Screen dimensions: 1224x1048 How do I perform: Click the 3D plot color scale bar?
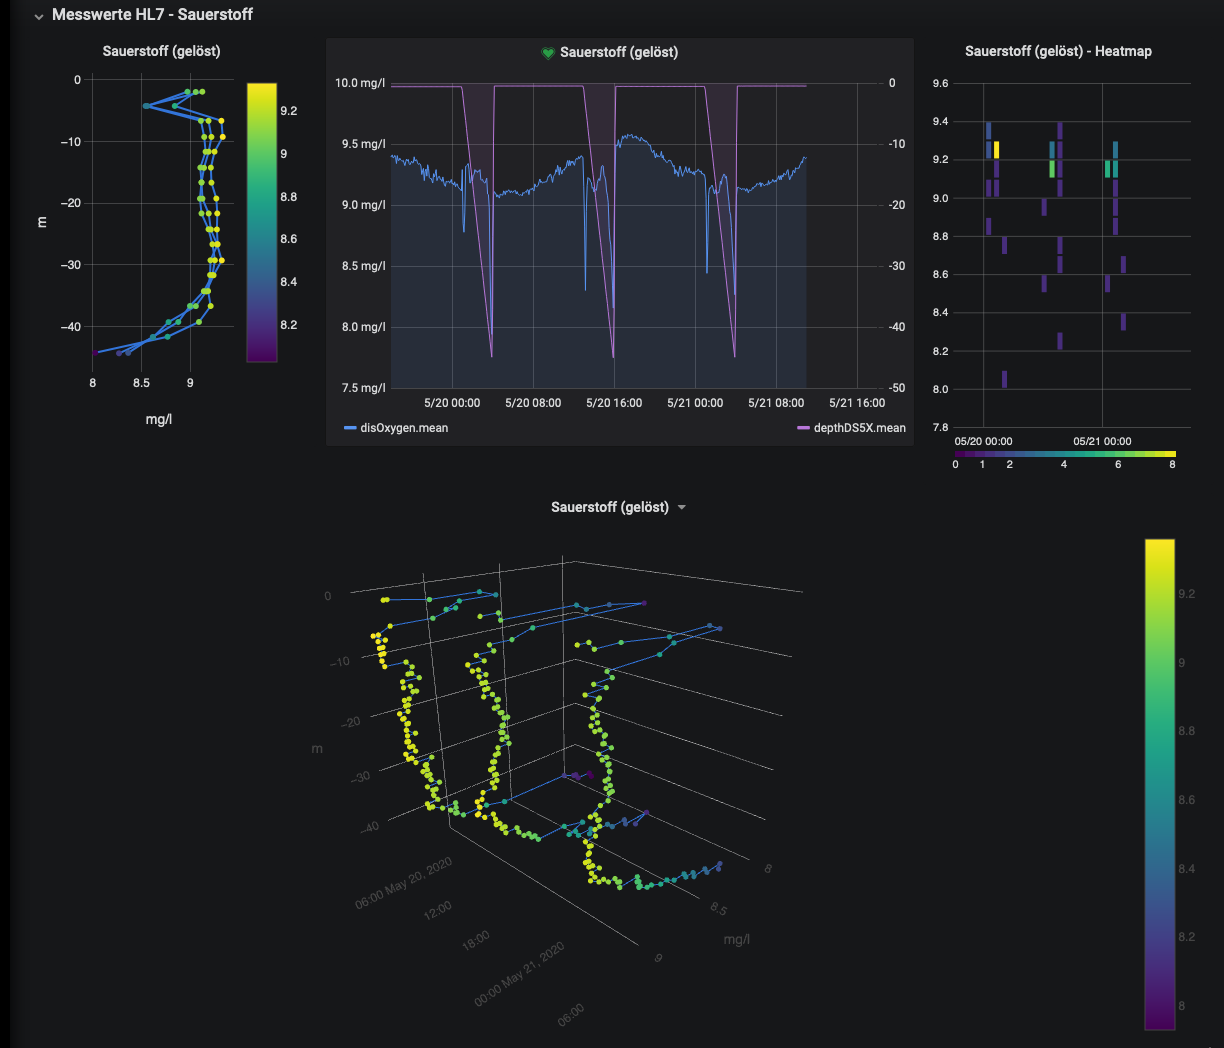pyautogui.click(x=1160, y=784)
